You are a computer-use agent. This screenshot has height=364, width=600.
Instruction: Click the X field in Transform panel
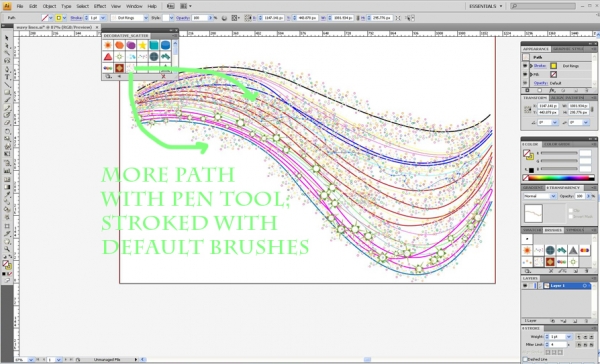pyautogui.click(x=548, y=106)
